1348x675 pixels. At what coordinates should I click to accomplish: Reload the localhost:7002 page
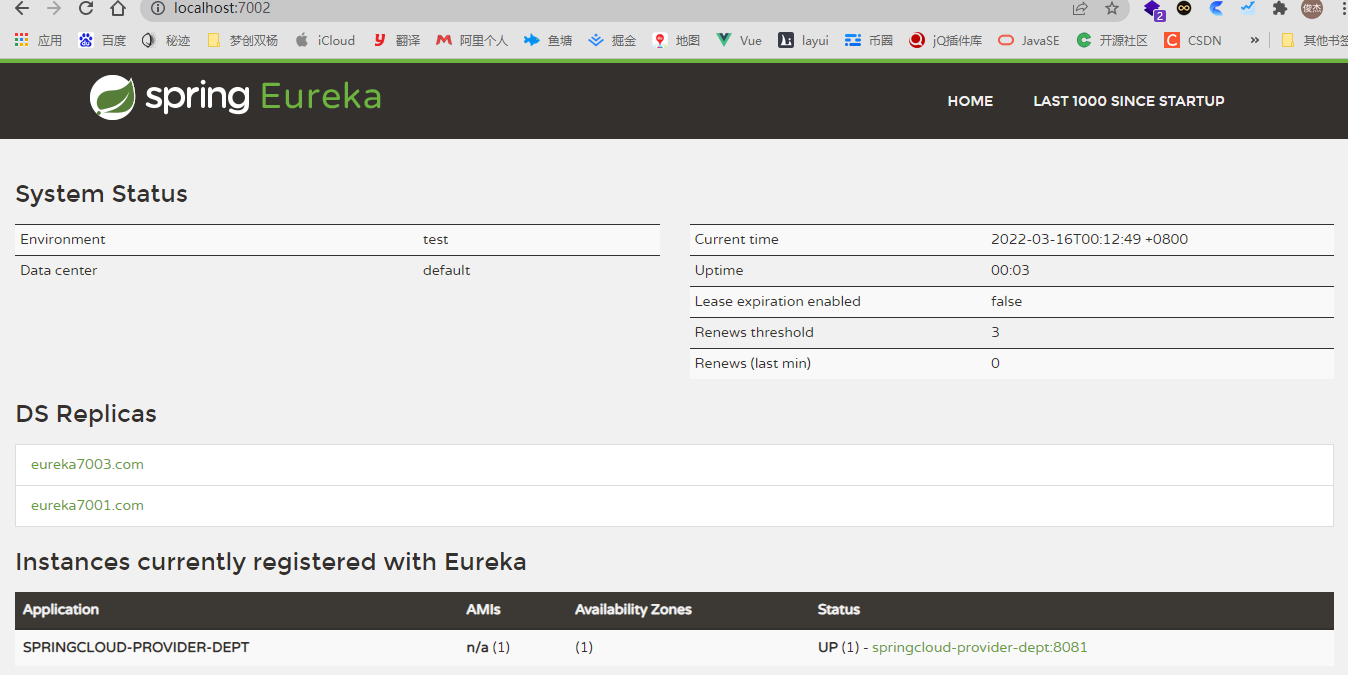(86, 9)
